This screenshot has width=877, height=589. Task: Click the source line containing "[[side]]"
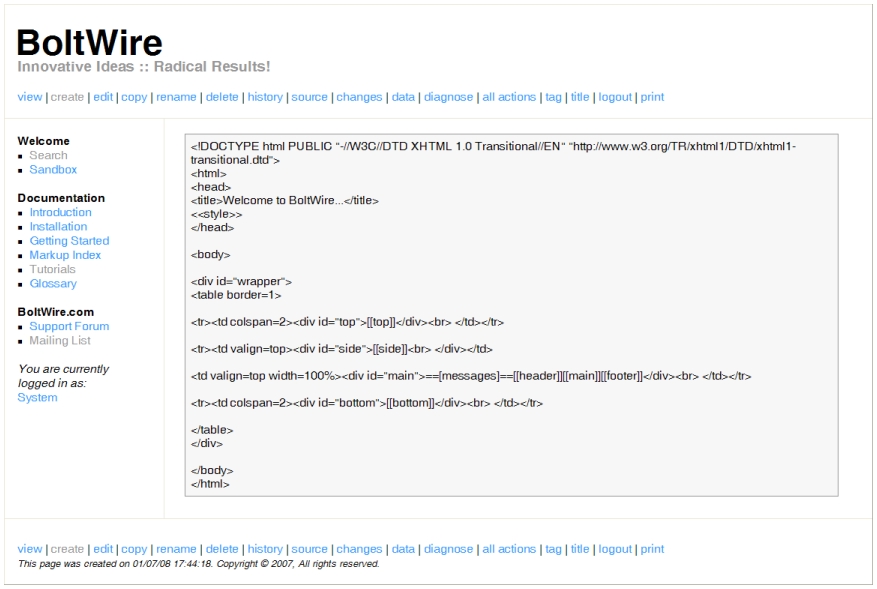click(x=342, y=349)
